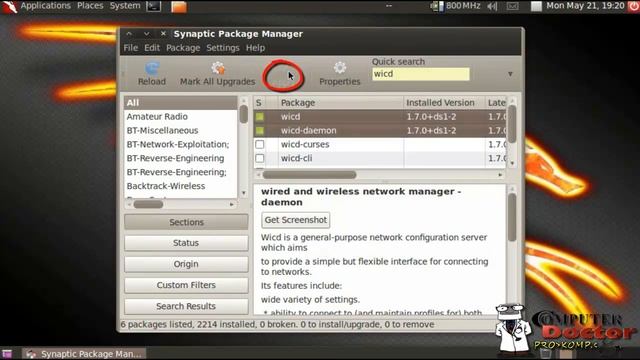Viewport: 640px width, 360px height.
Task: Click the volume speaker icon in panel
Action: (492, 6)
